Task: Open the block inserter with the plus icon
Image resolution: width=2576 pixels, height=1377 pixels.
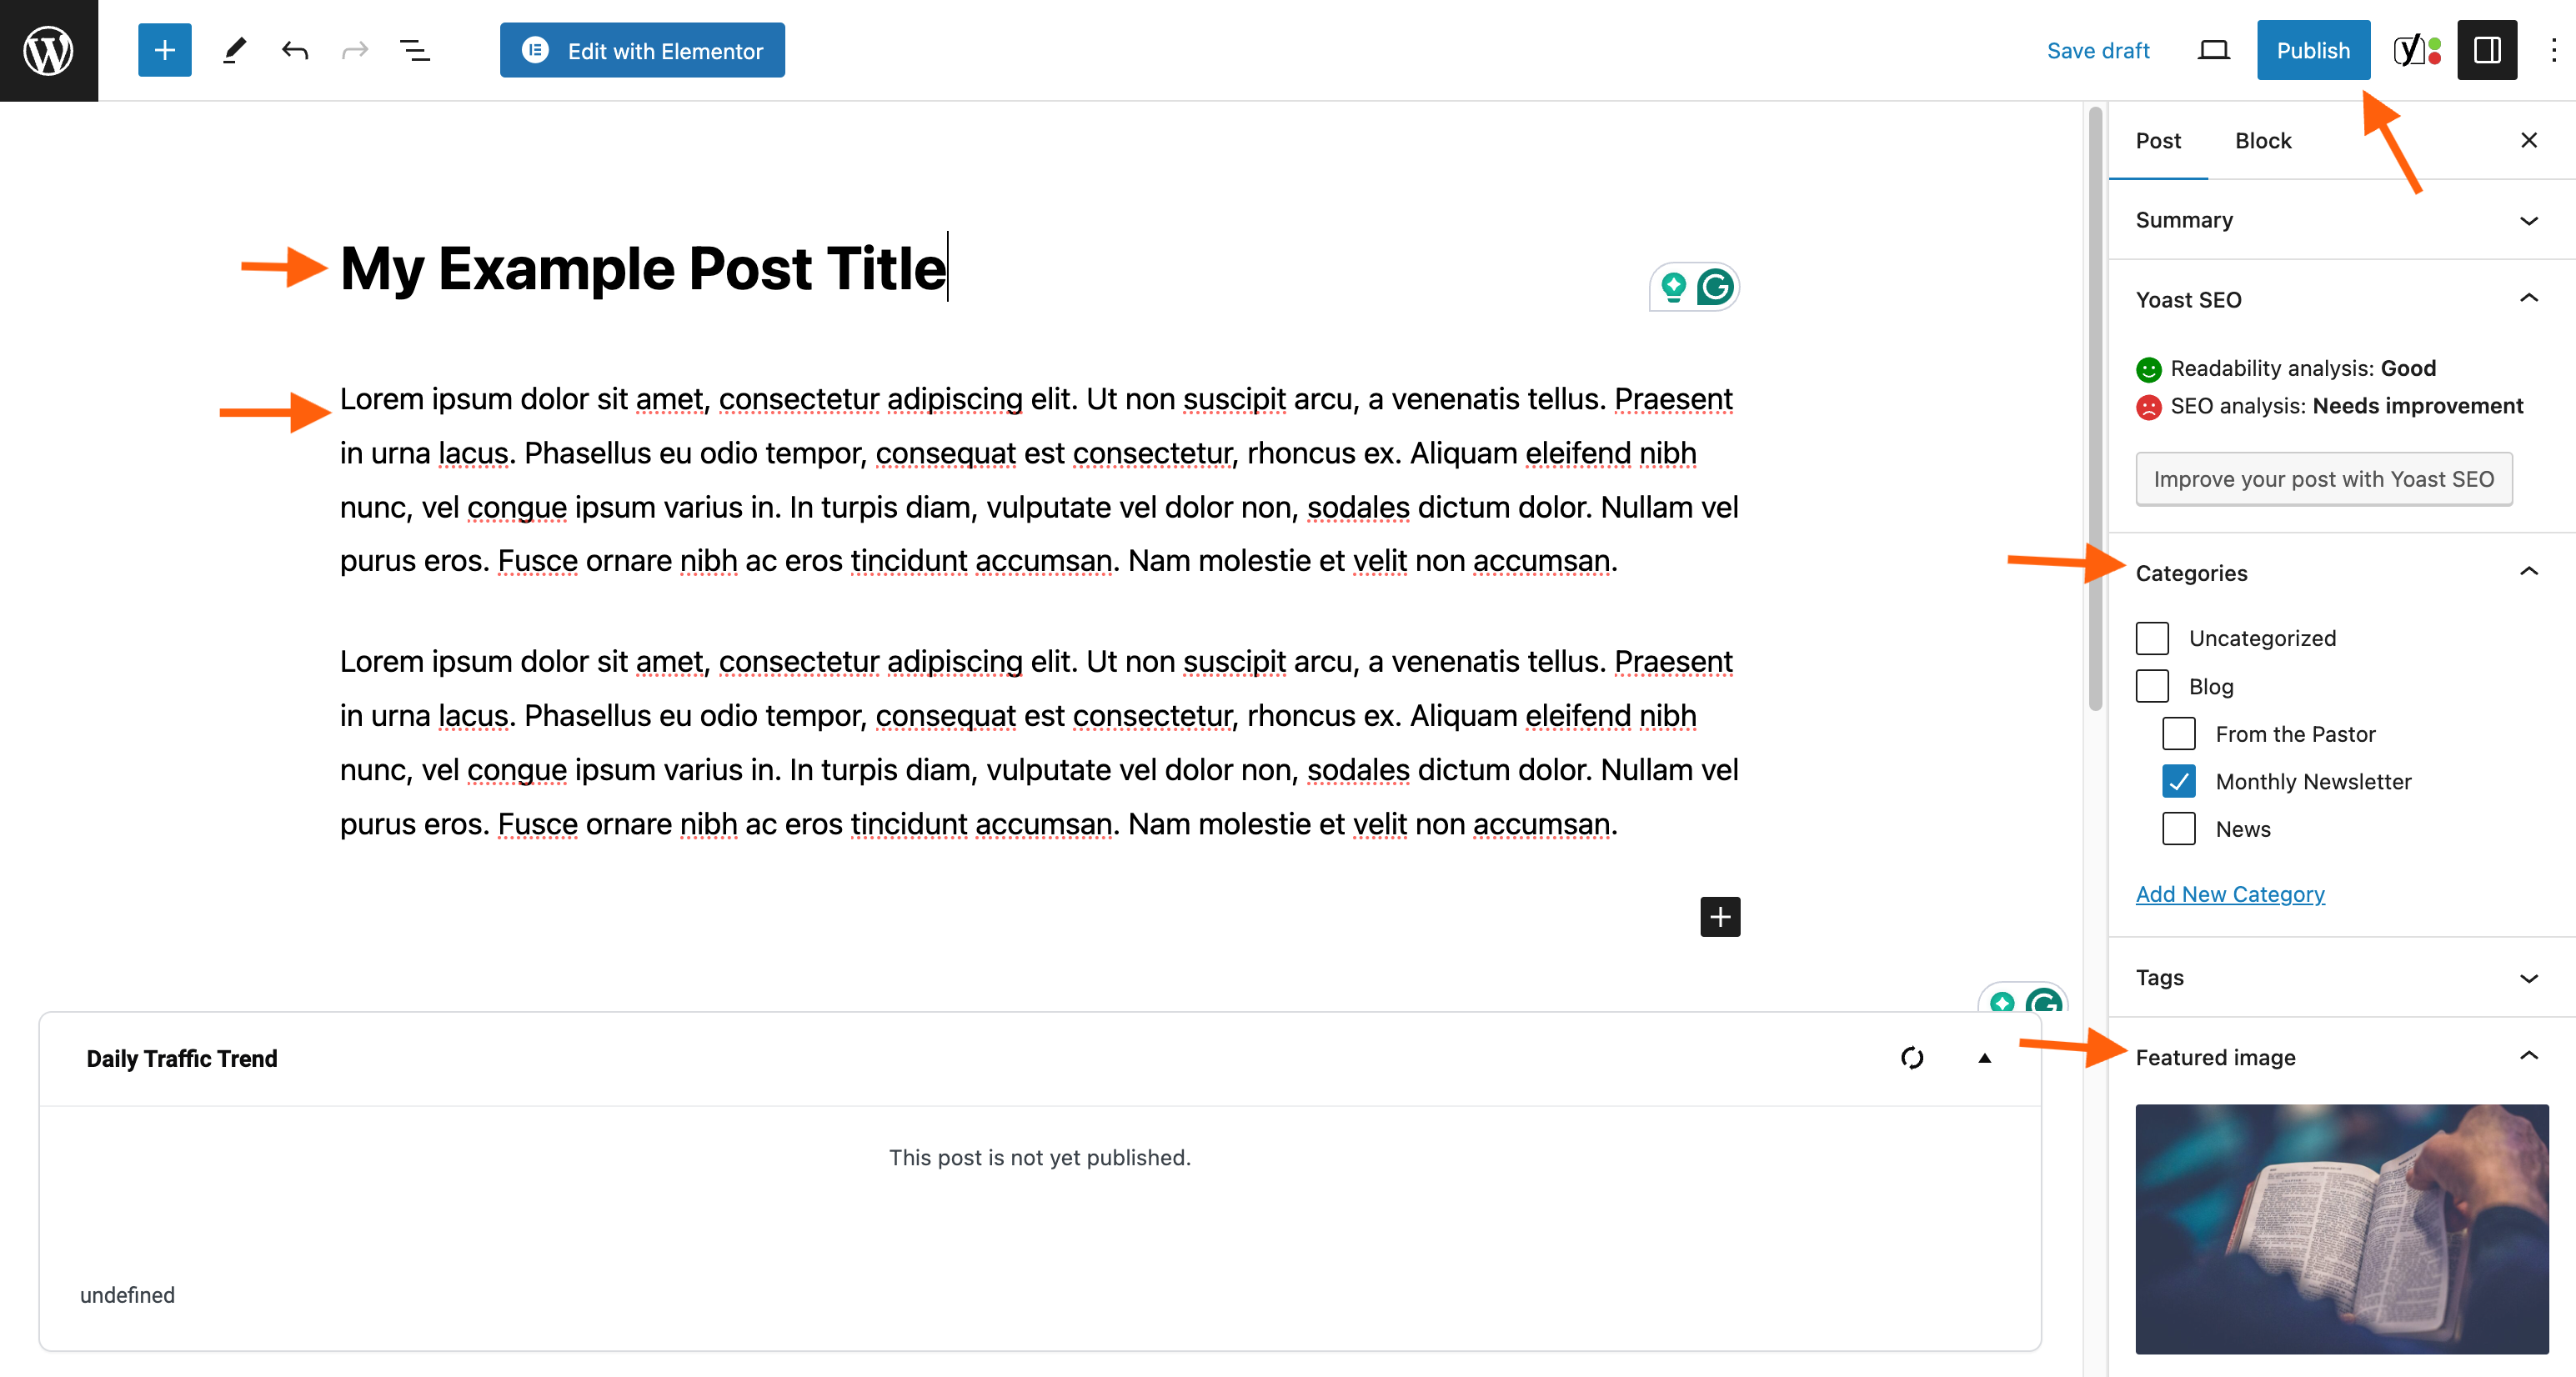Action: click(164, 50)
